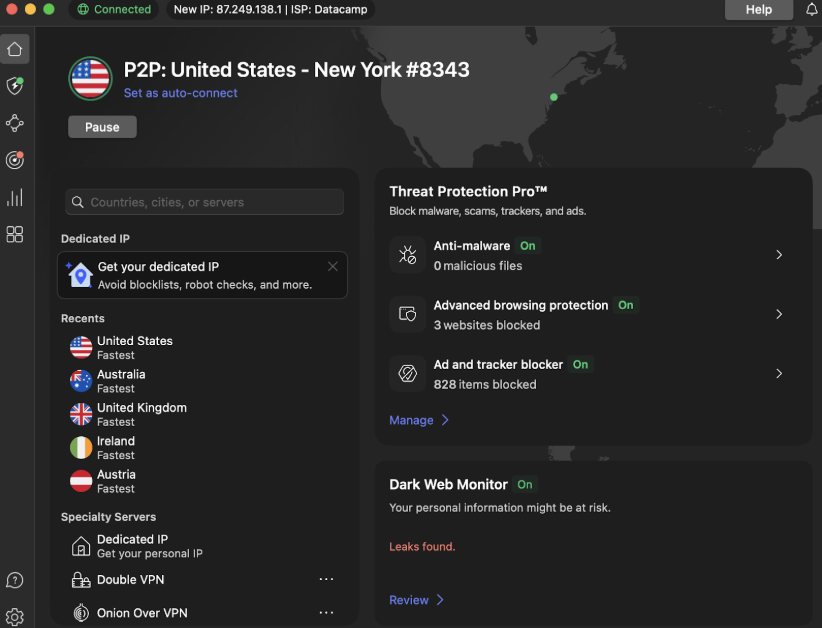Click Ad and tracker blocker On badge
Image resolution: width=822 pixels, height=628 pixels.
pyautogui.click(x=580, y=364)
